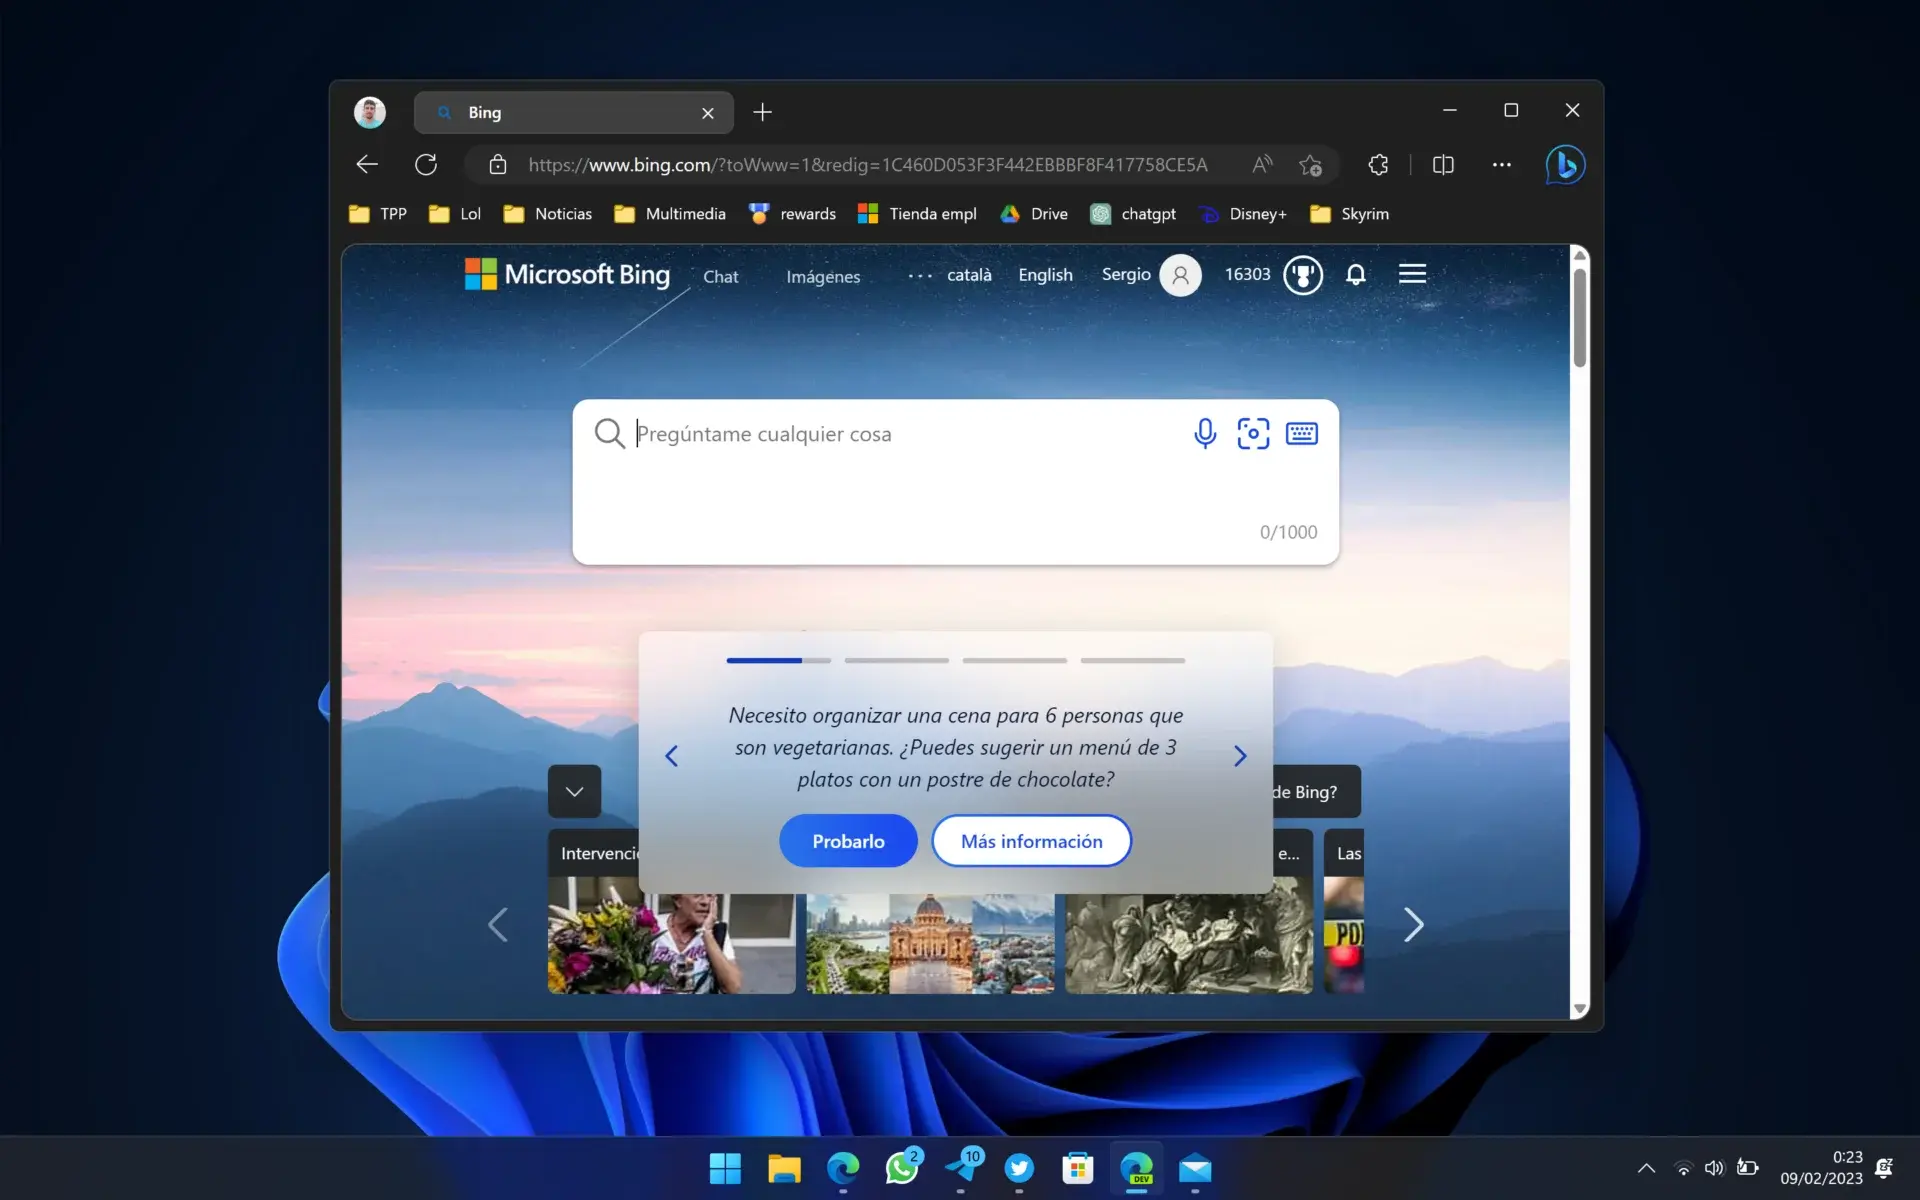This screenshot has height=1200, width=1920.
Task: Open the on-screen keyboard icon
Action: pos(1301,433)
